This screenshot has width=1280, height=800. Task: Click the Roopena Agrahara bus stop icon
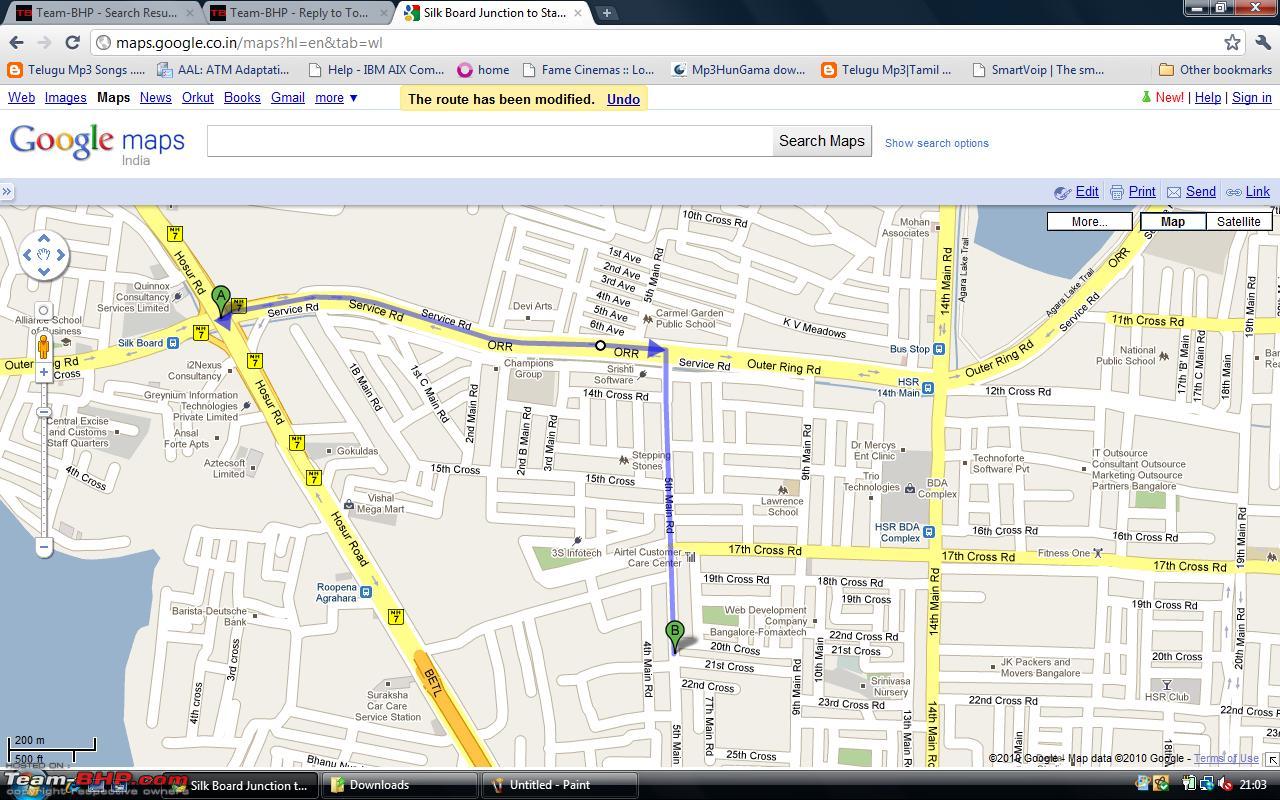[366, 592]
